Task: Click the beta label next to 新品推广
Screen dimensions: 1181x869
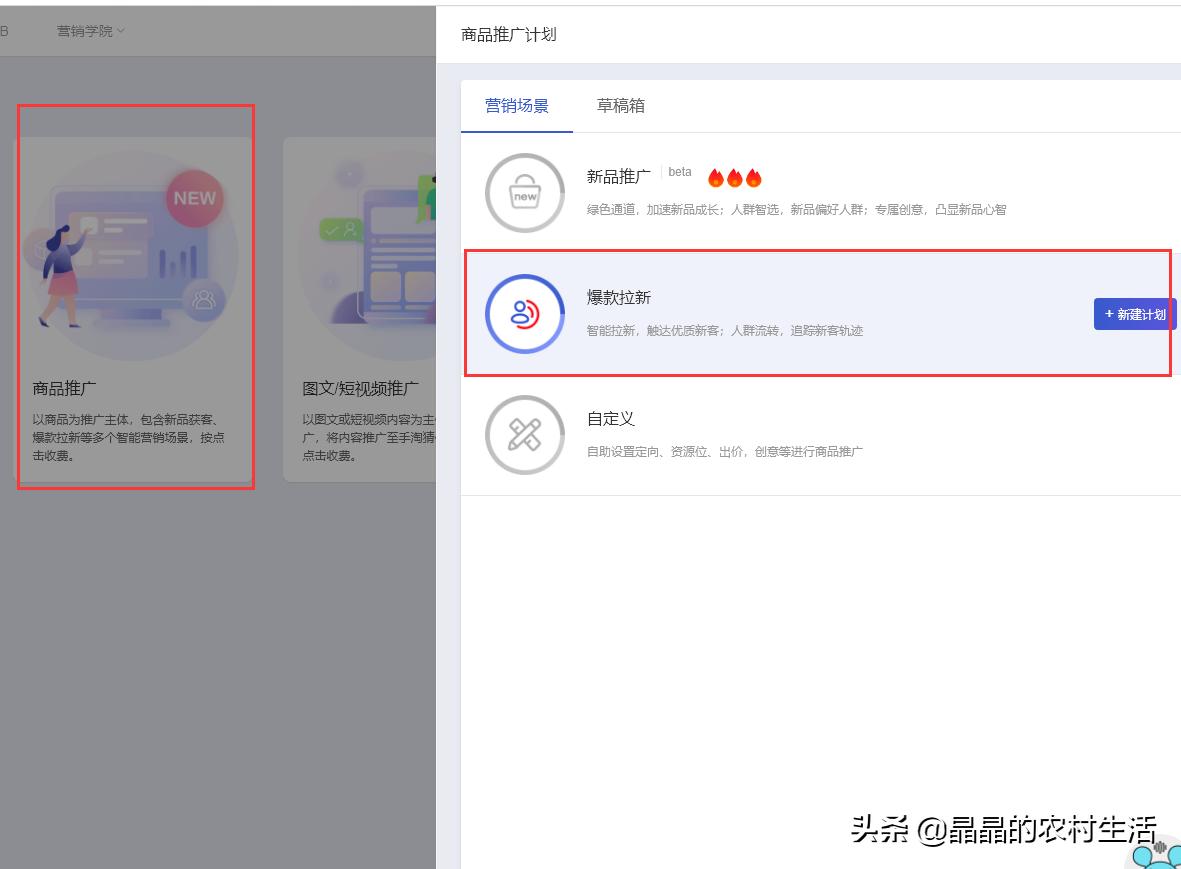Action: (x=680, y=171)
